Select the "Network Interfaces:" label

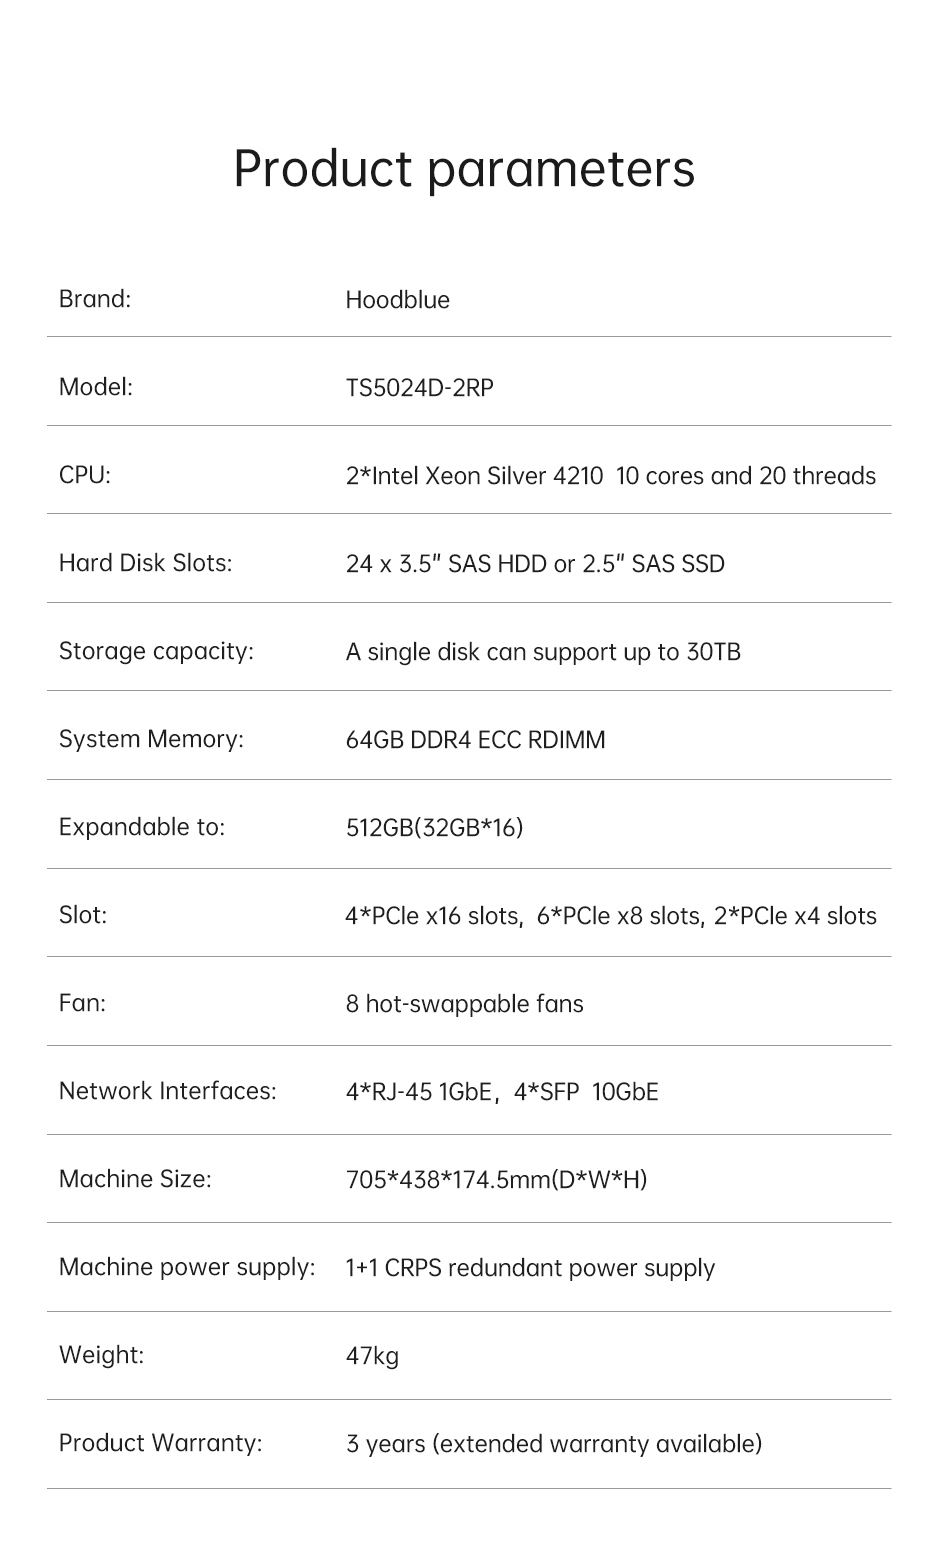167,1091
